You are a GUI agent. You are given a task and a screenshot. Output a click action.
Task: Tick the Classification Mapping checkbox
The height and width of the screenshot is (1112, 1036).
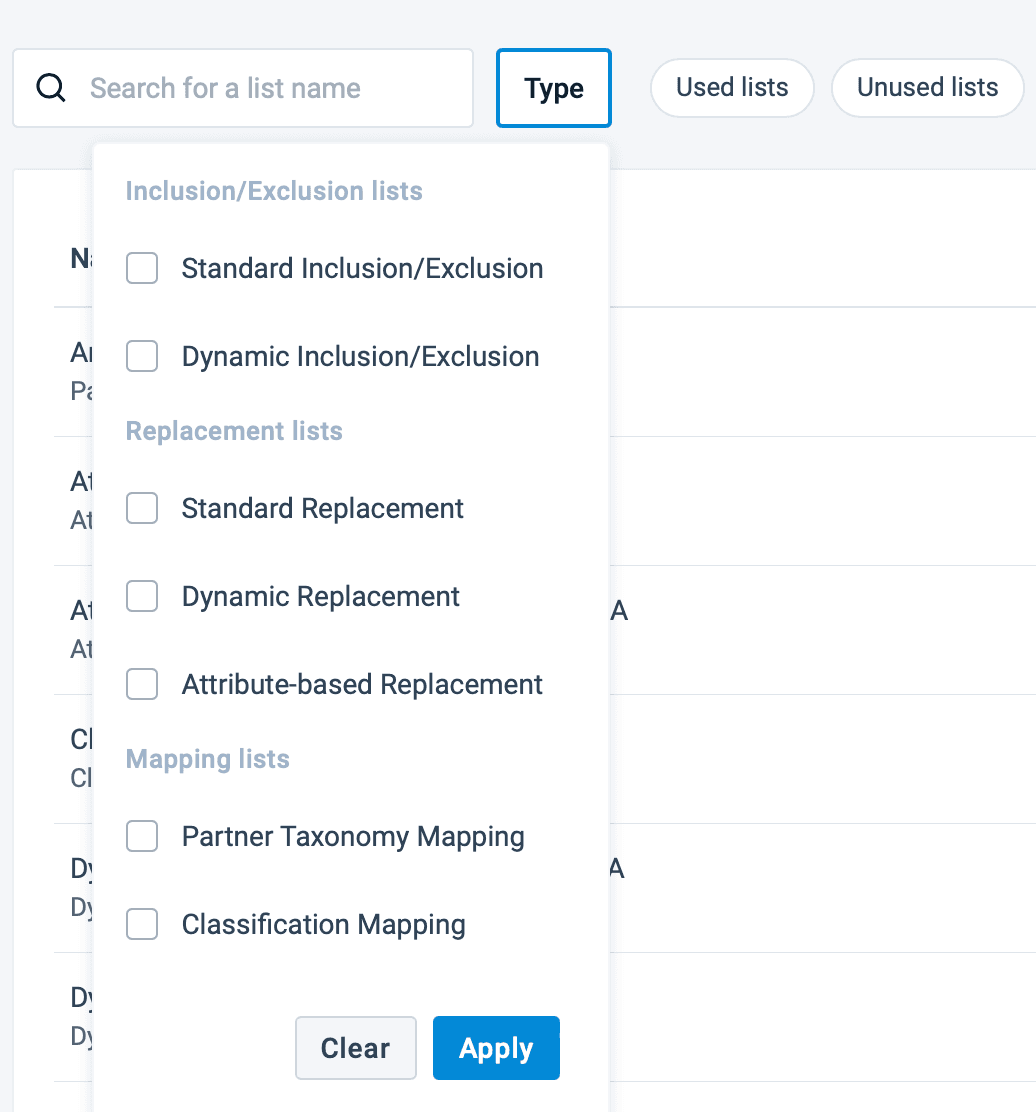coord(142,924)
